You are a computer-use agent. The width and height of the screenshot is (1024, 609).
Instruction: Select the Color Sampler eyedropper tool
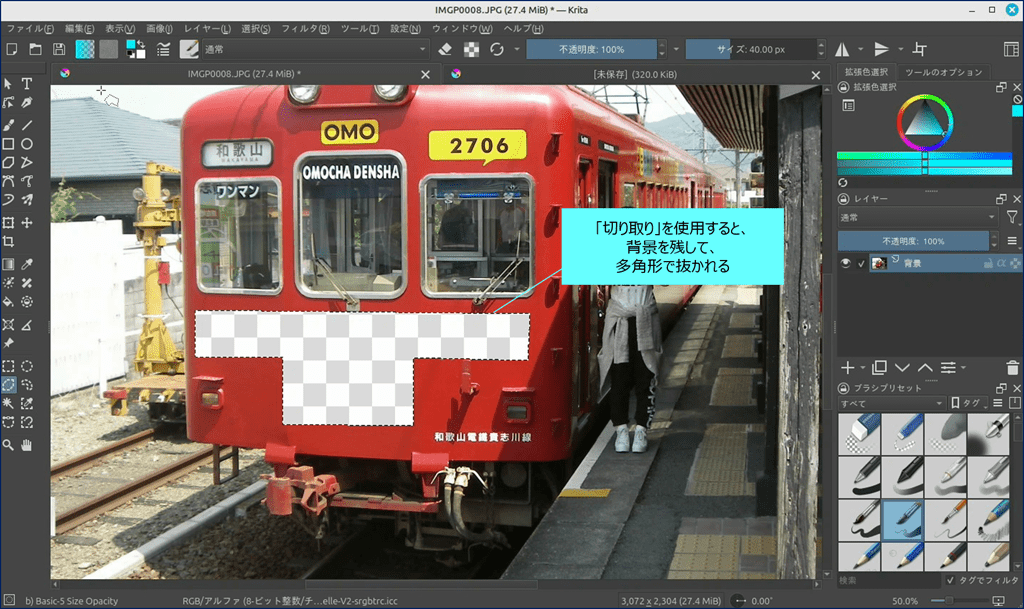point(27,264)
